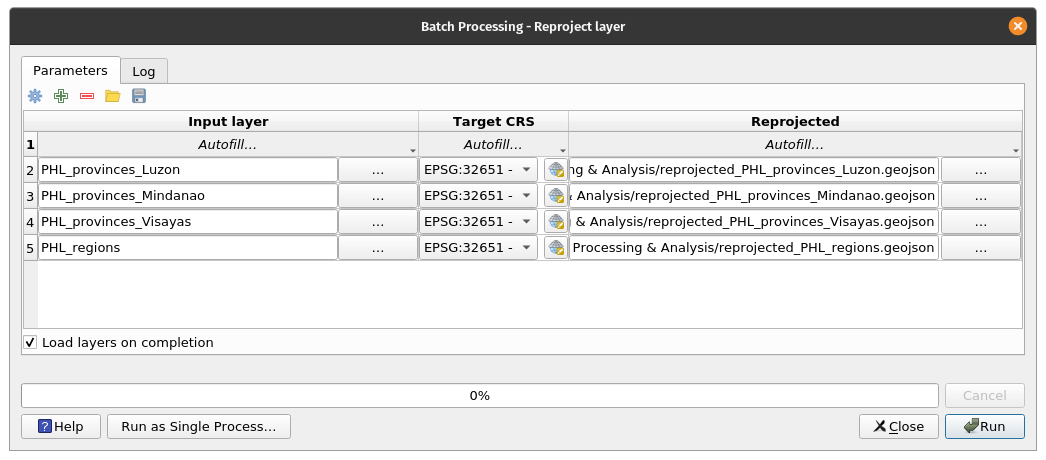
Task: Expand Input layer Autofill dropdown
Action: [x=228, y=145]
